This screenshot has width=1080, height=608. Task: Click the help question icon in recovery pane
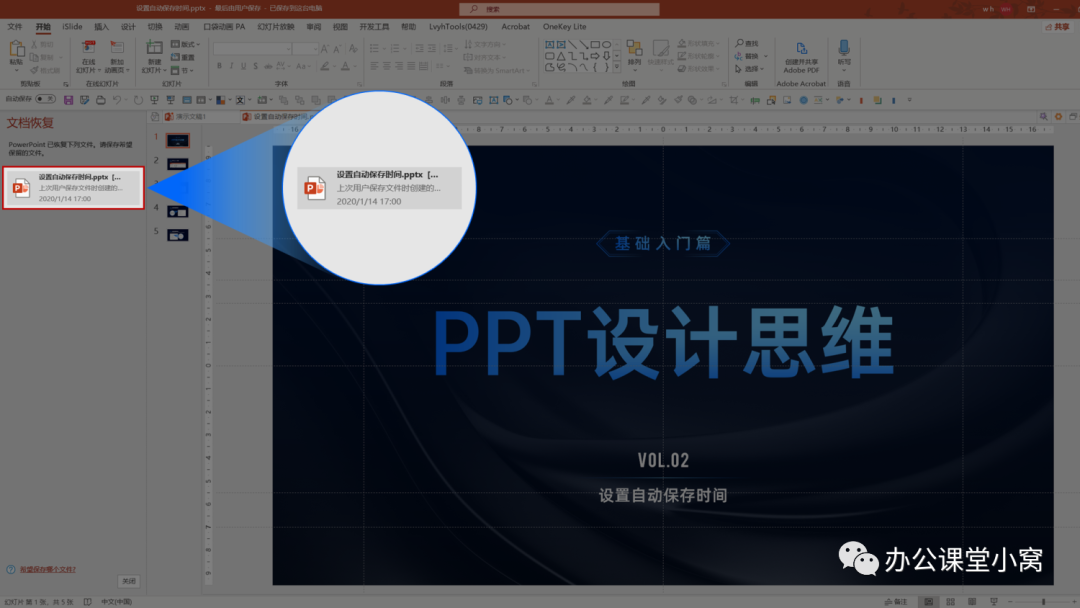click(x=10, y=569)
